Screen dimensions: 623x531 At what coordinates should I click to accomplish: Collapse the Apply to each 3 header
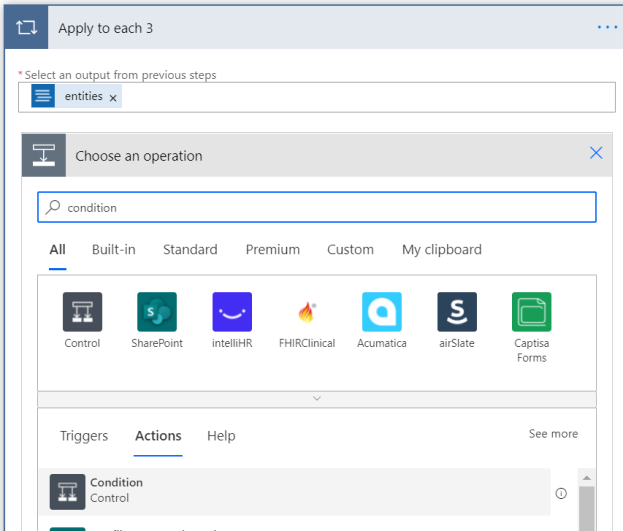(300, 28)
